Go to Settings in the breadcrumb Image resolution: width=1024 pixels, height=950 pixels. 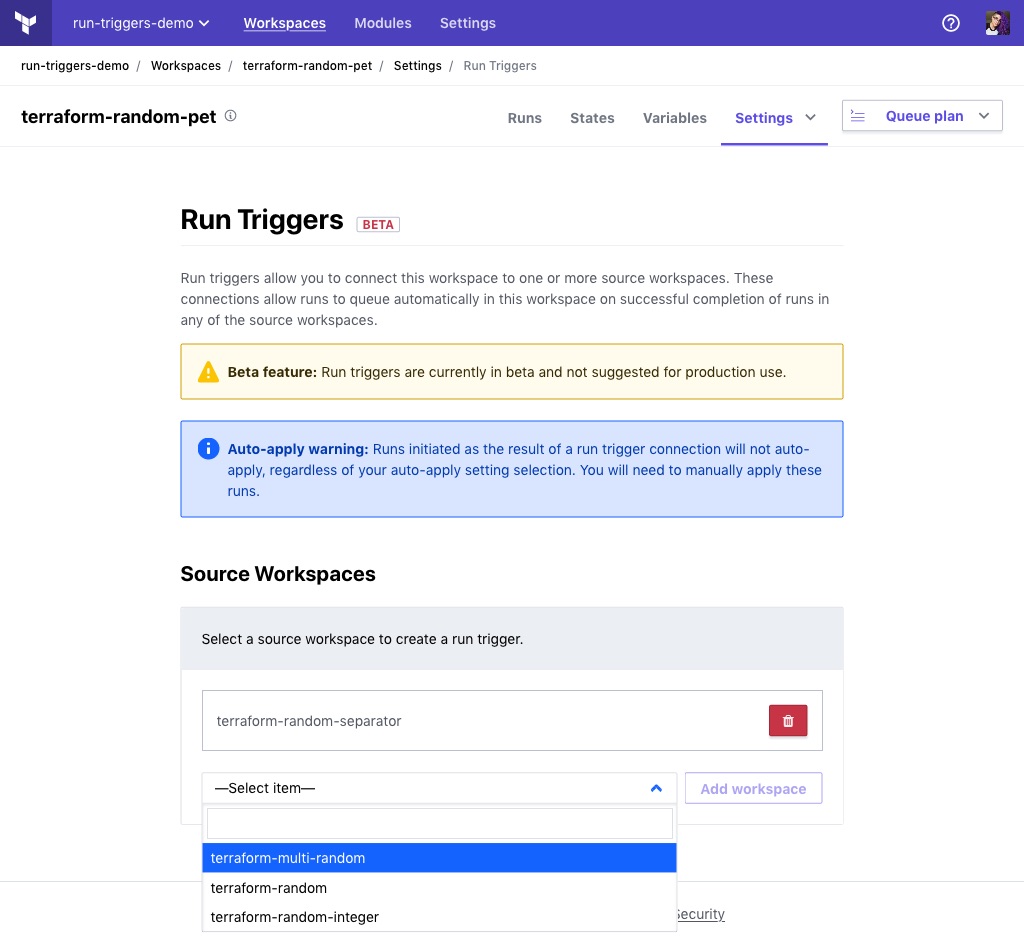[x=417, y=66]
